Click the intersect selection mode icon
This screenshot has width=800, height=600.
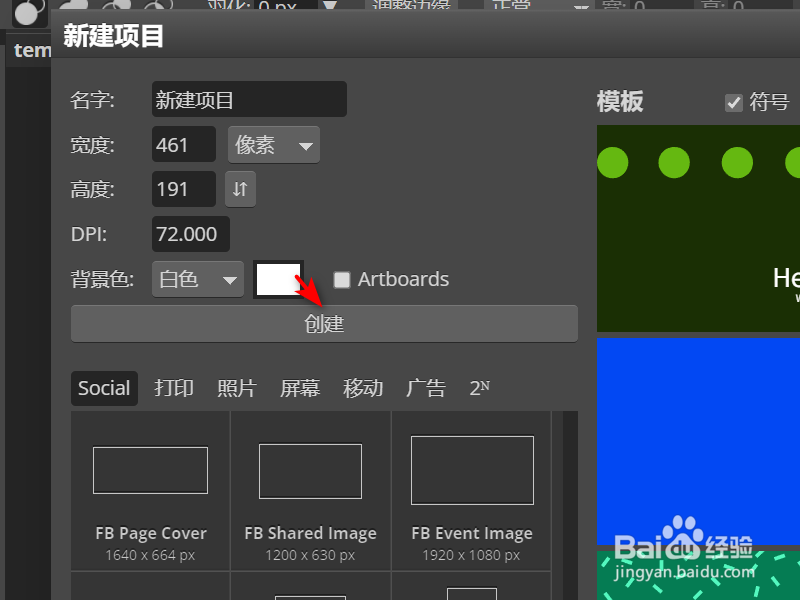pos(158,8)
